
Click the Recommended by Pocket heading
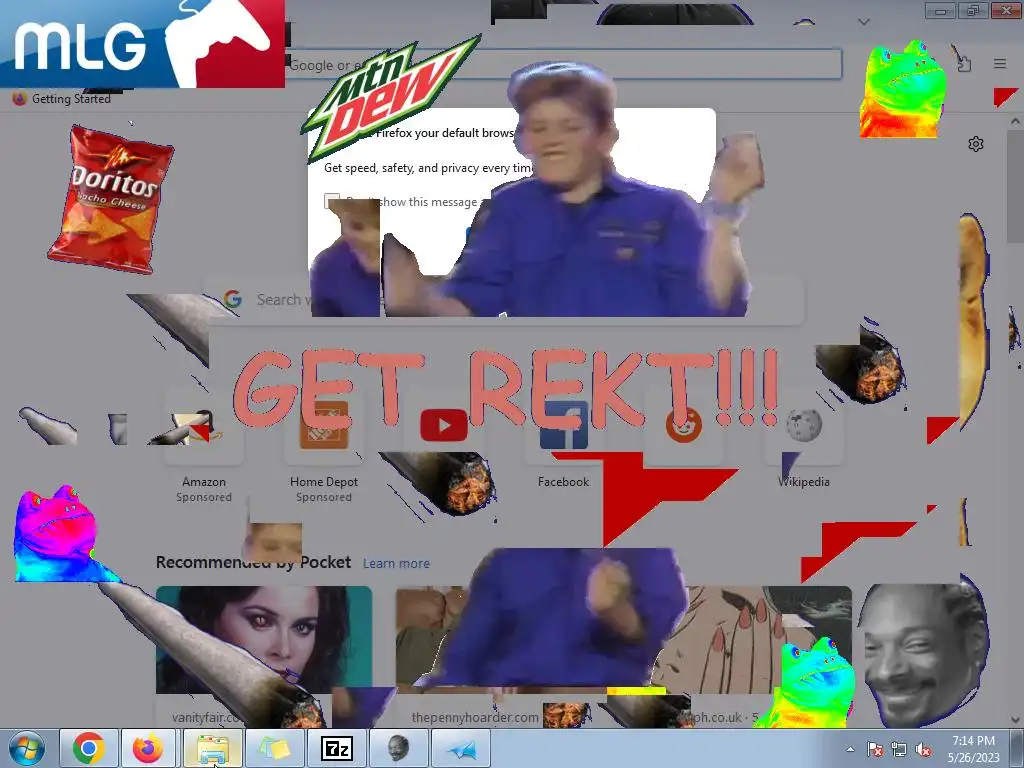(253, 562)
